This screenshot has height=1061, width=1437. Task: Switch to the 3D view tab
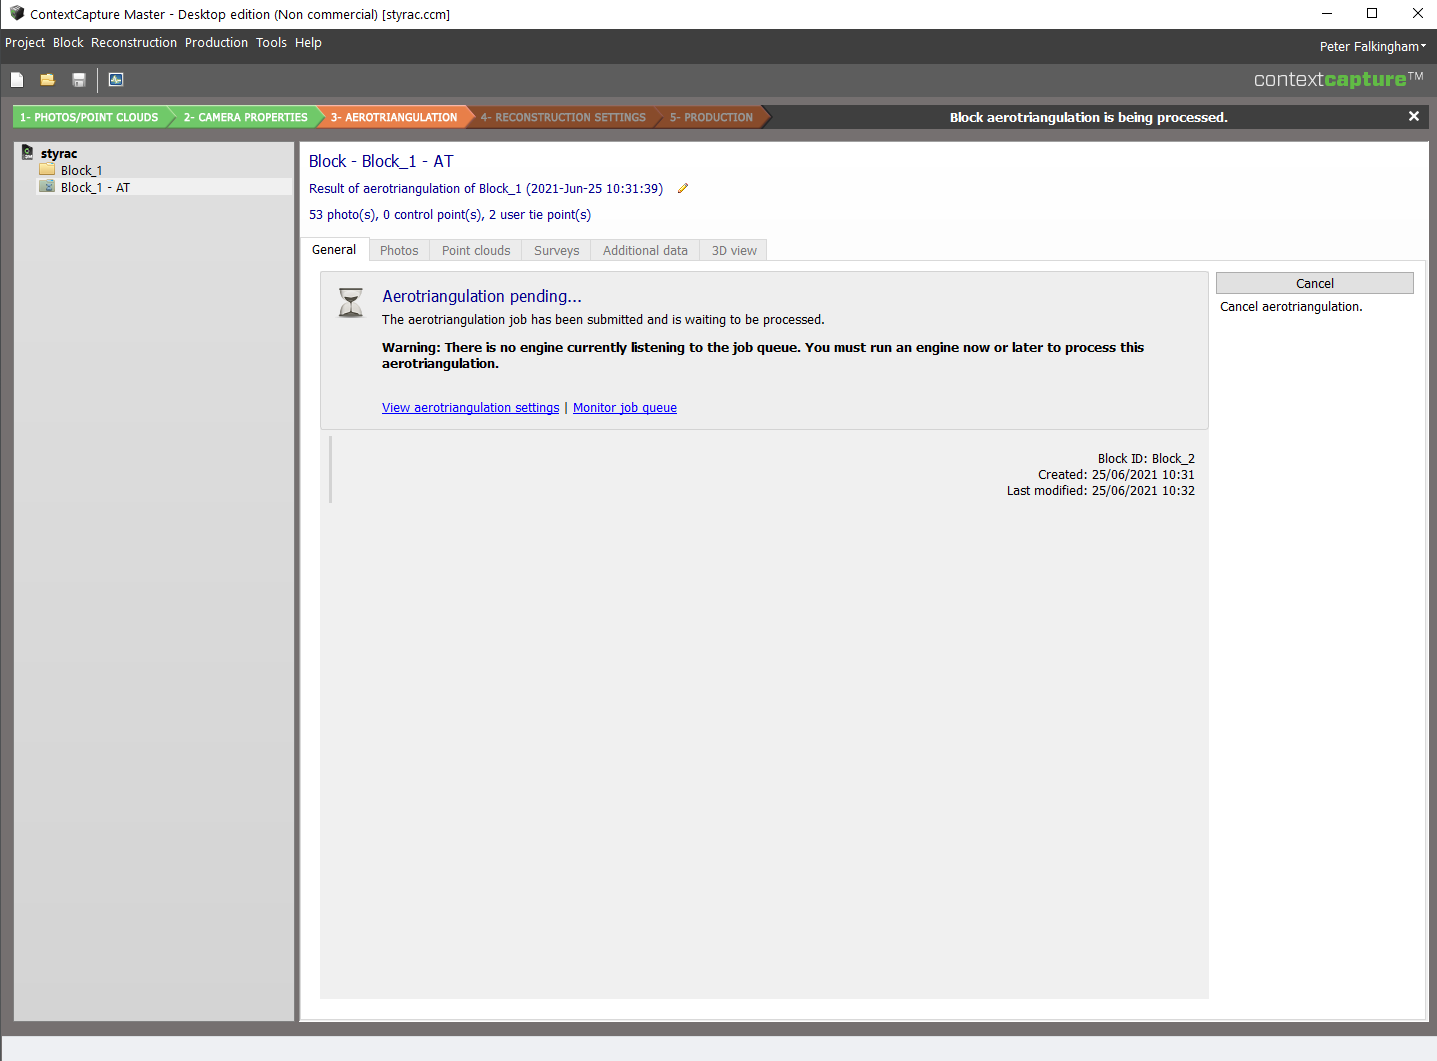[x=734, y=251]
